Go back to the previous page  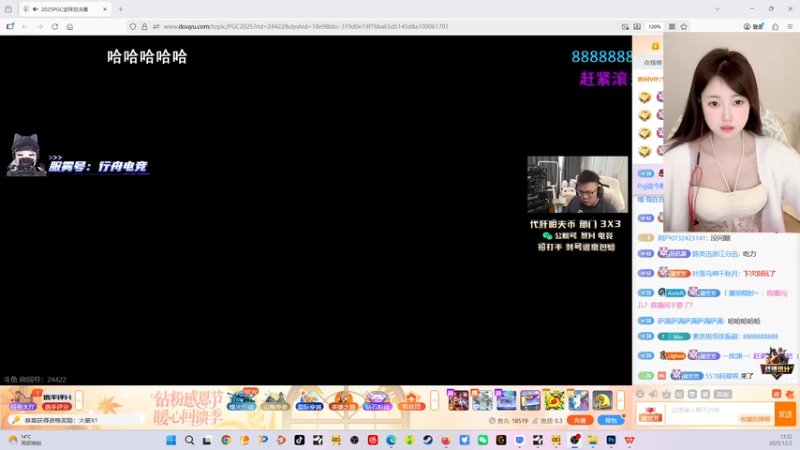(24, 27)
